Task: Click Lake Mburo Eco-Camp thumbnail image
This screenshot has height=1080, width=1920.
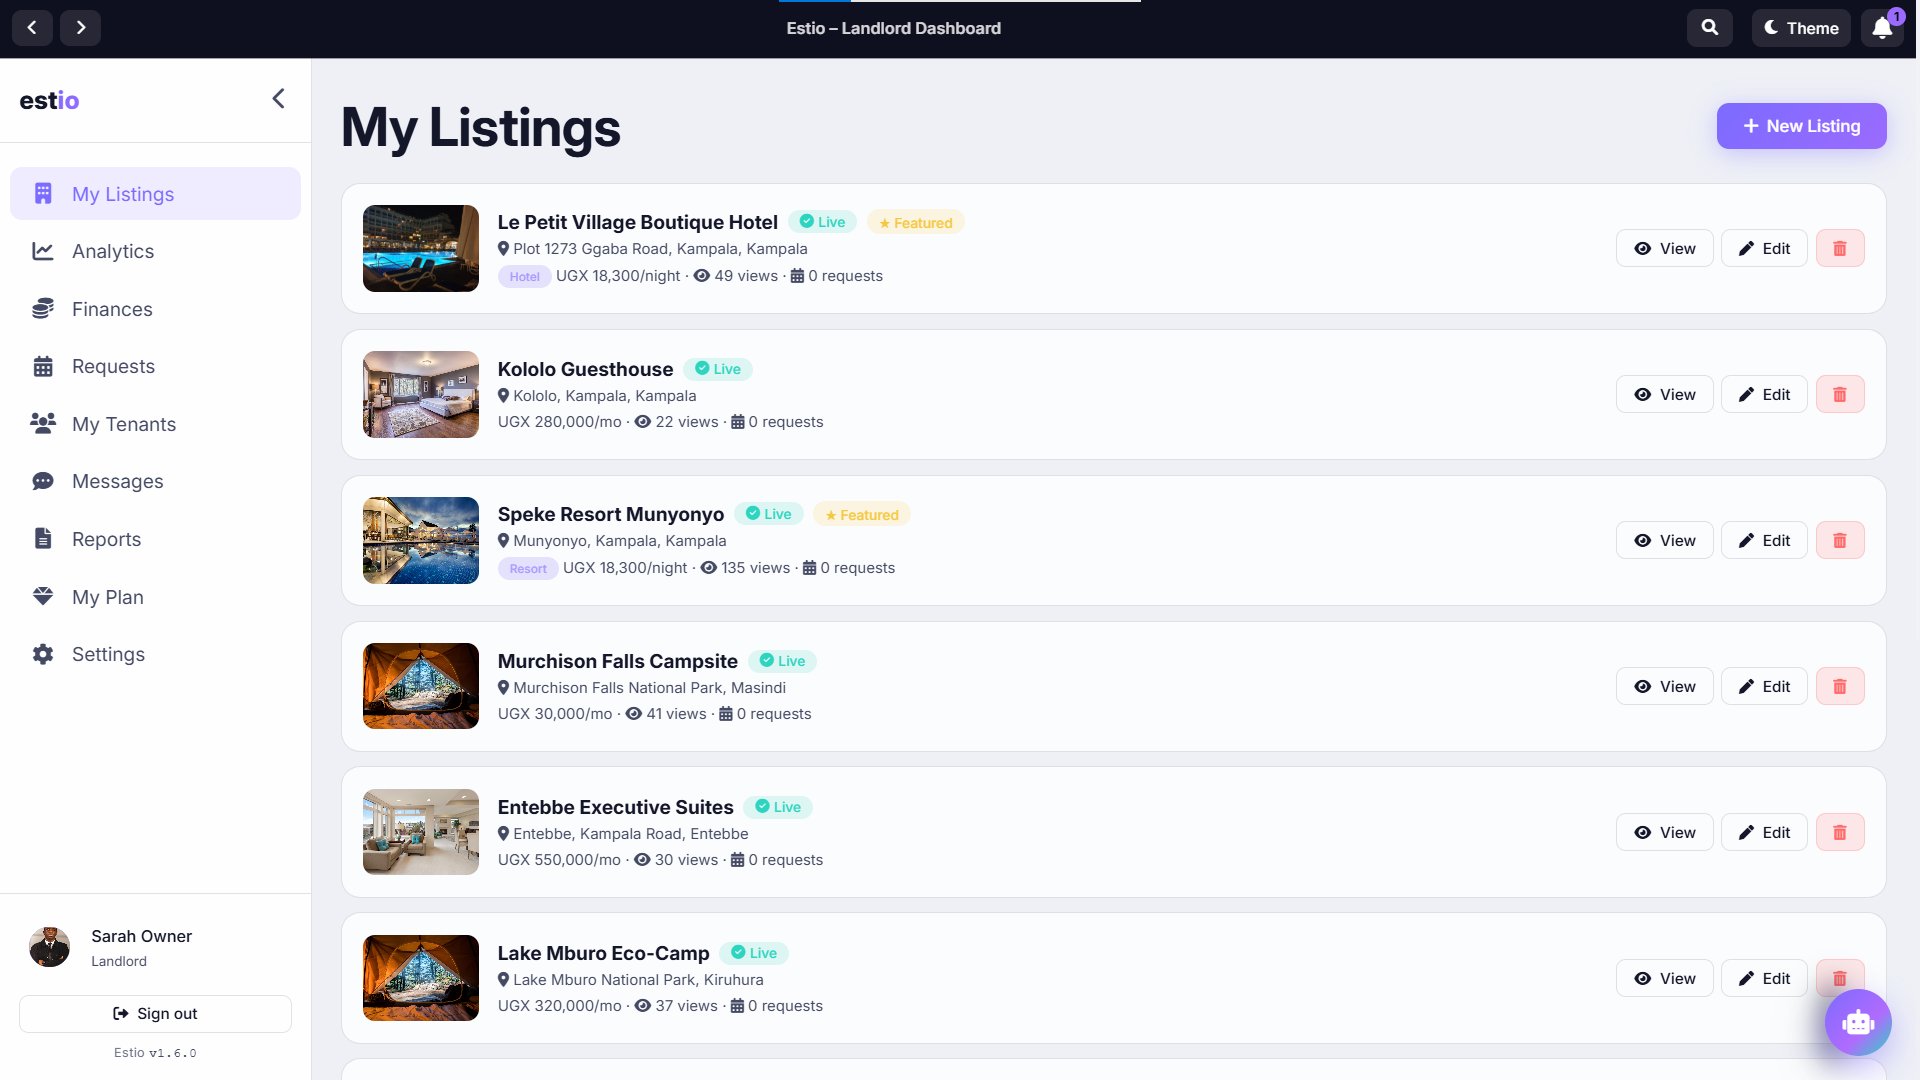Action: point(421,979)
